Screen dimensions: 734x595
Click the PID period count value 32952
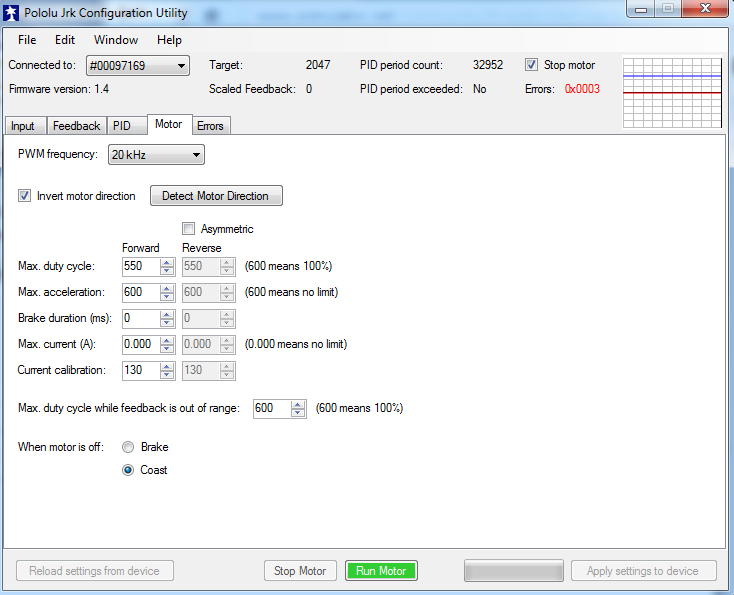tap(488, 65)
